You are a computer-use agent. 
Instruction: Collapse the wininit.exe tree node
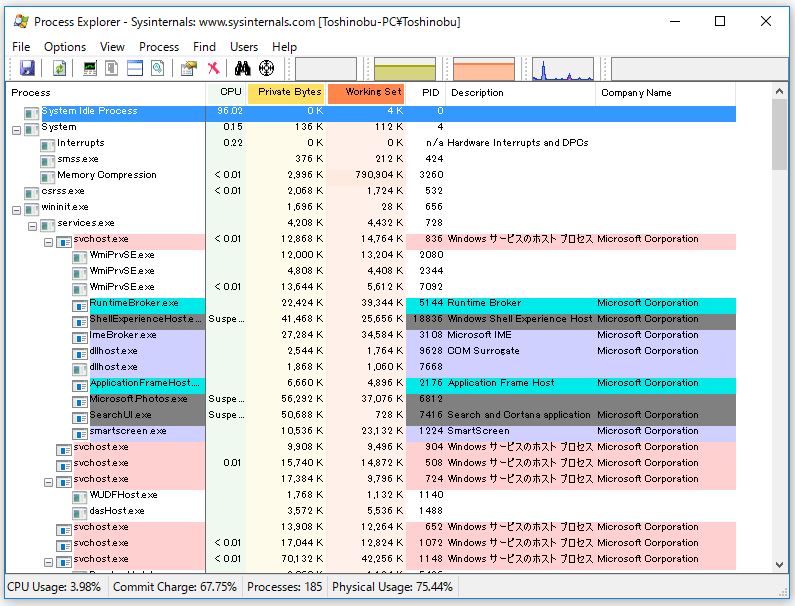[16, 210]
